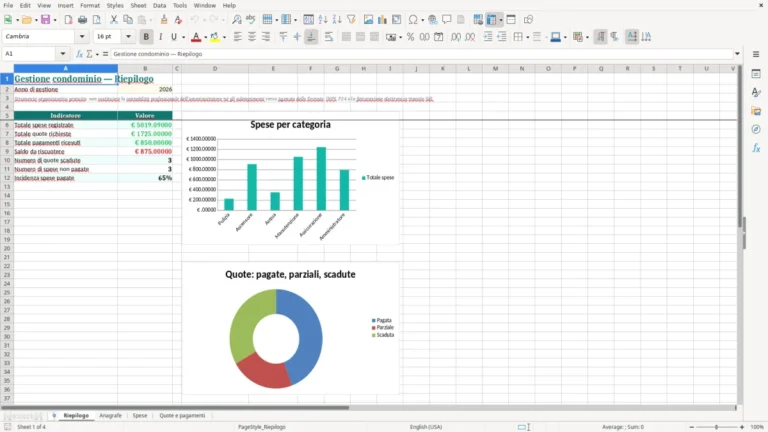Insert a chart with the chart icon
768x432 pixels.
click(383, 20)
